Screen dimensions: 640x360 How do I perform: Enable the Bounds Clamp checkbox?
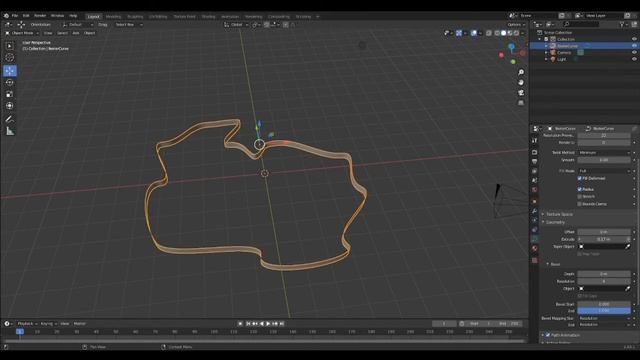coord(579,204)
